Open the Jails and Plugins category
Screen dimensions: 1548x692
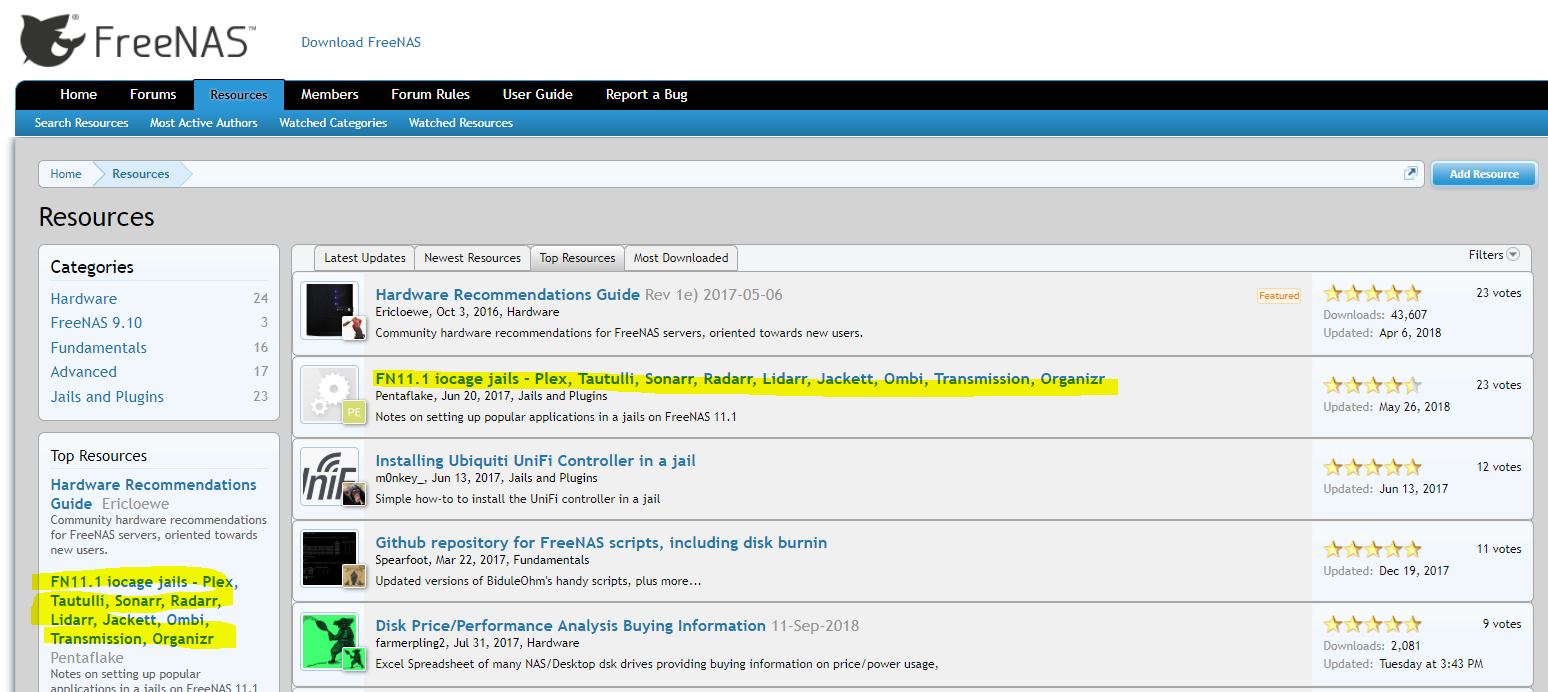click(107, 397)
